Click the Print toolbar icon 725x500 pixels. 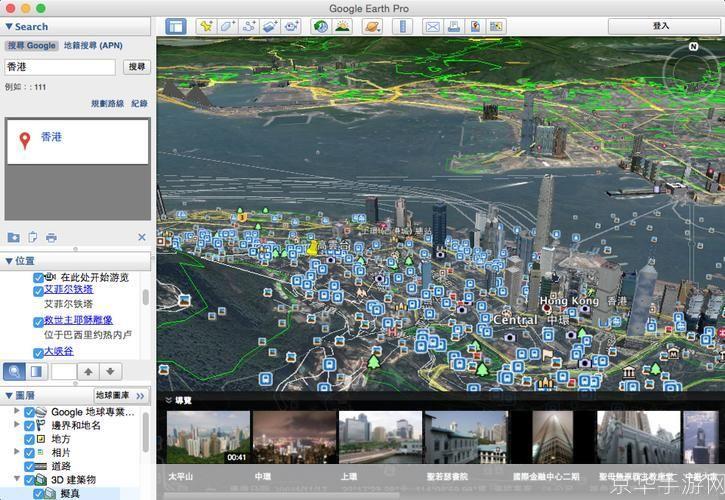tap(454, 26)
